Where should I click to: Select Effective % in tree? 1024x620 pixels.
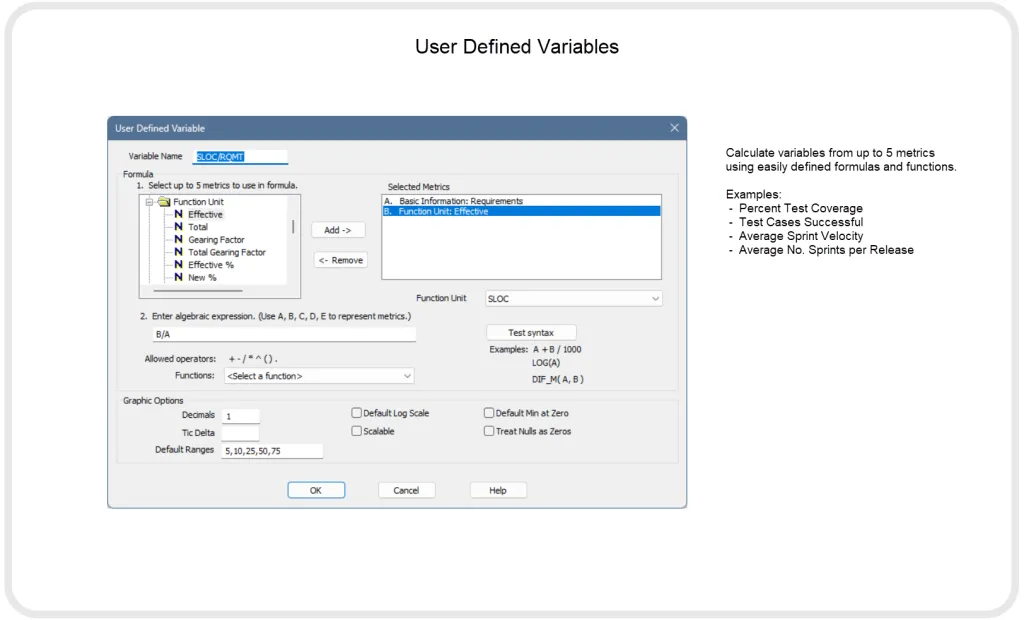210,265
